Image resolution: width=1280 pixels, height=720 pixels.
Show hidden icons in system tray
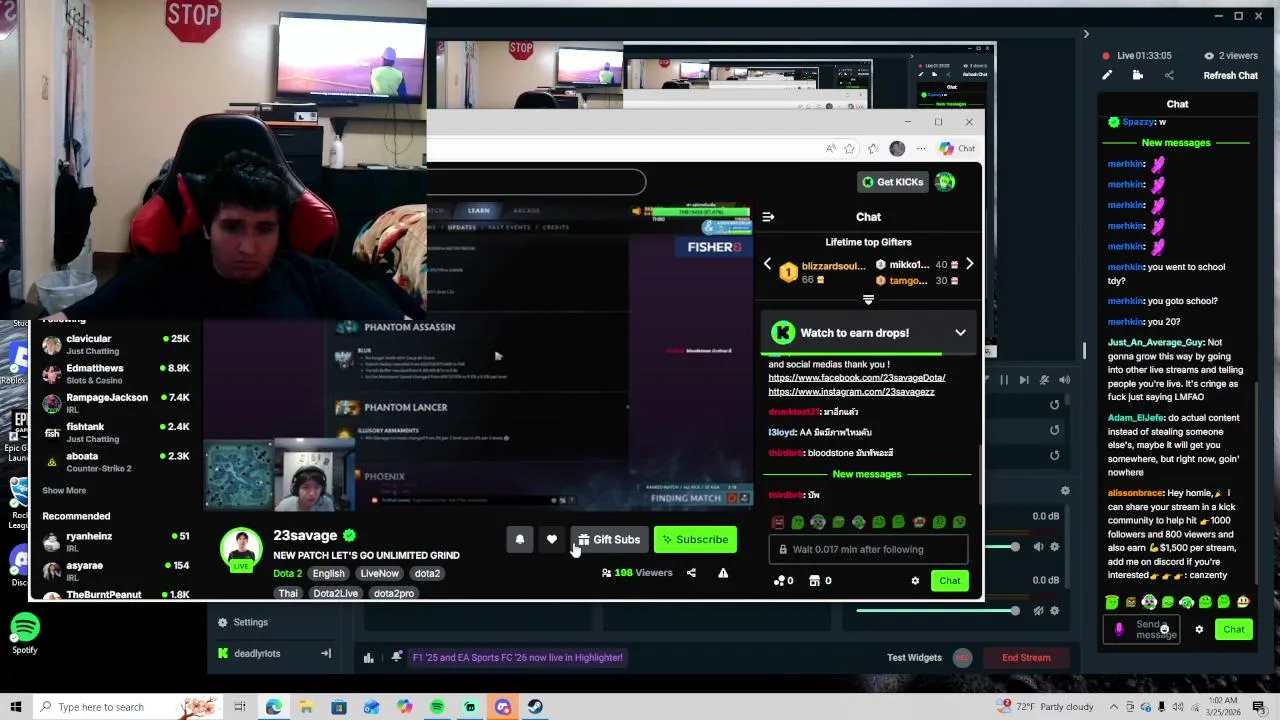pos(1114,707)
